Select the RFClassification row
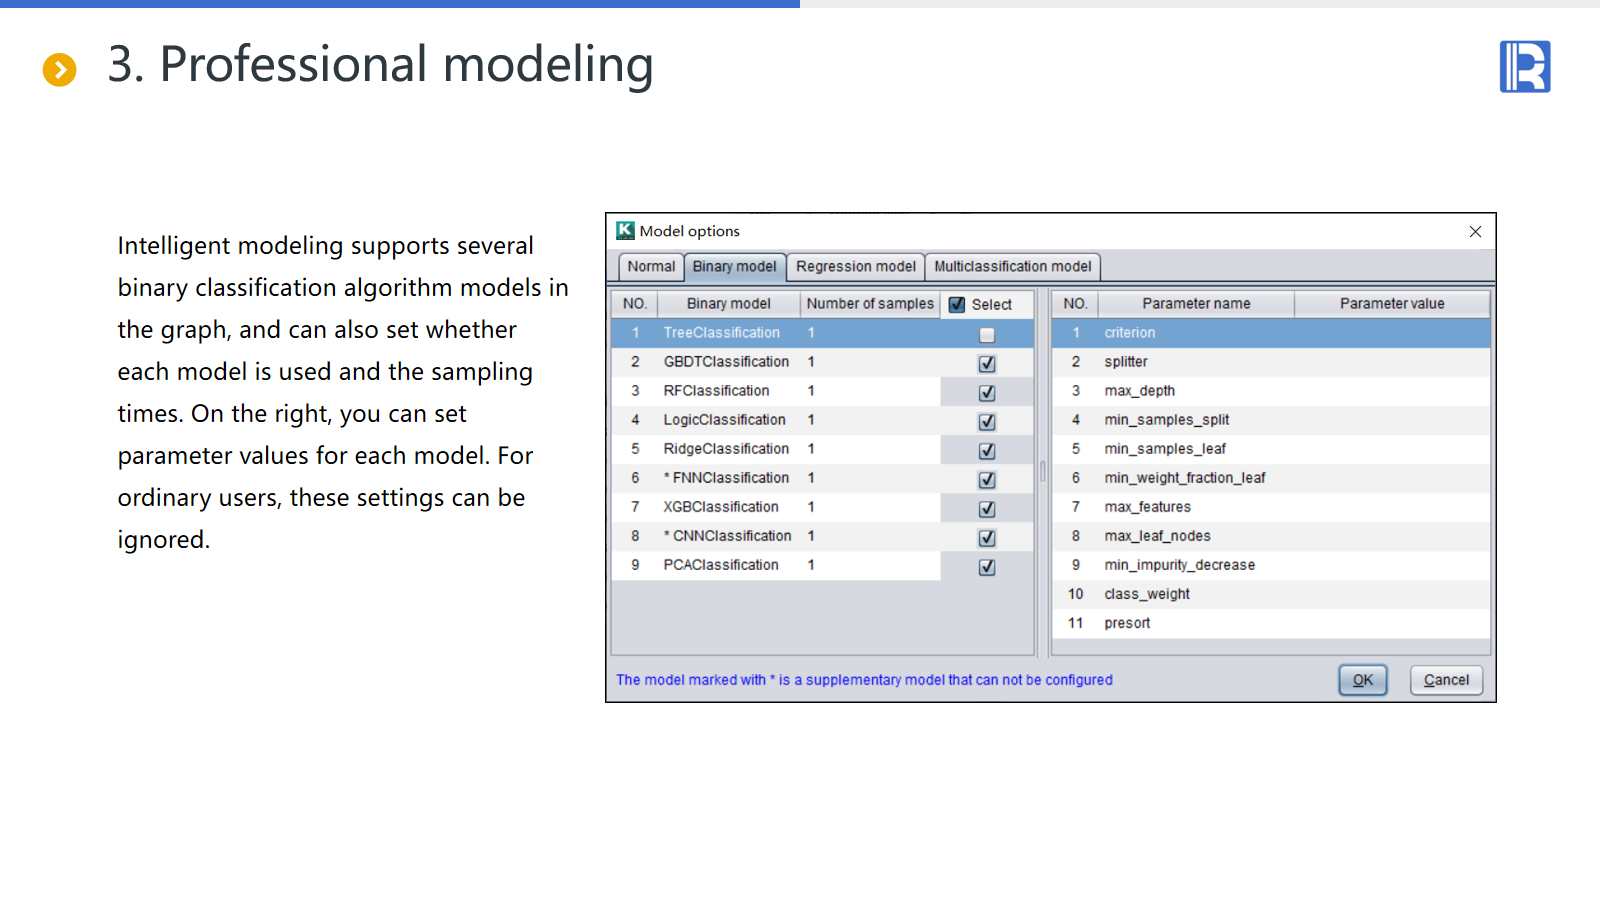This screenshot has width=1600, height=900. coord(716,391)
